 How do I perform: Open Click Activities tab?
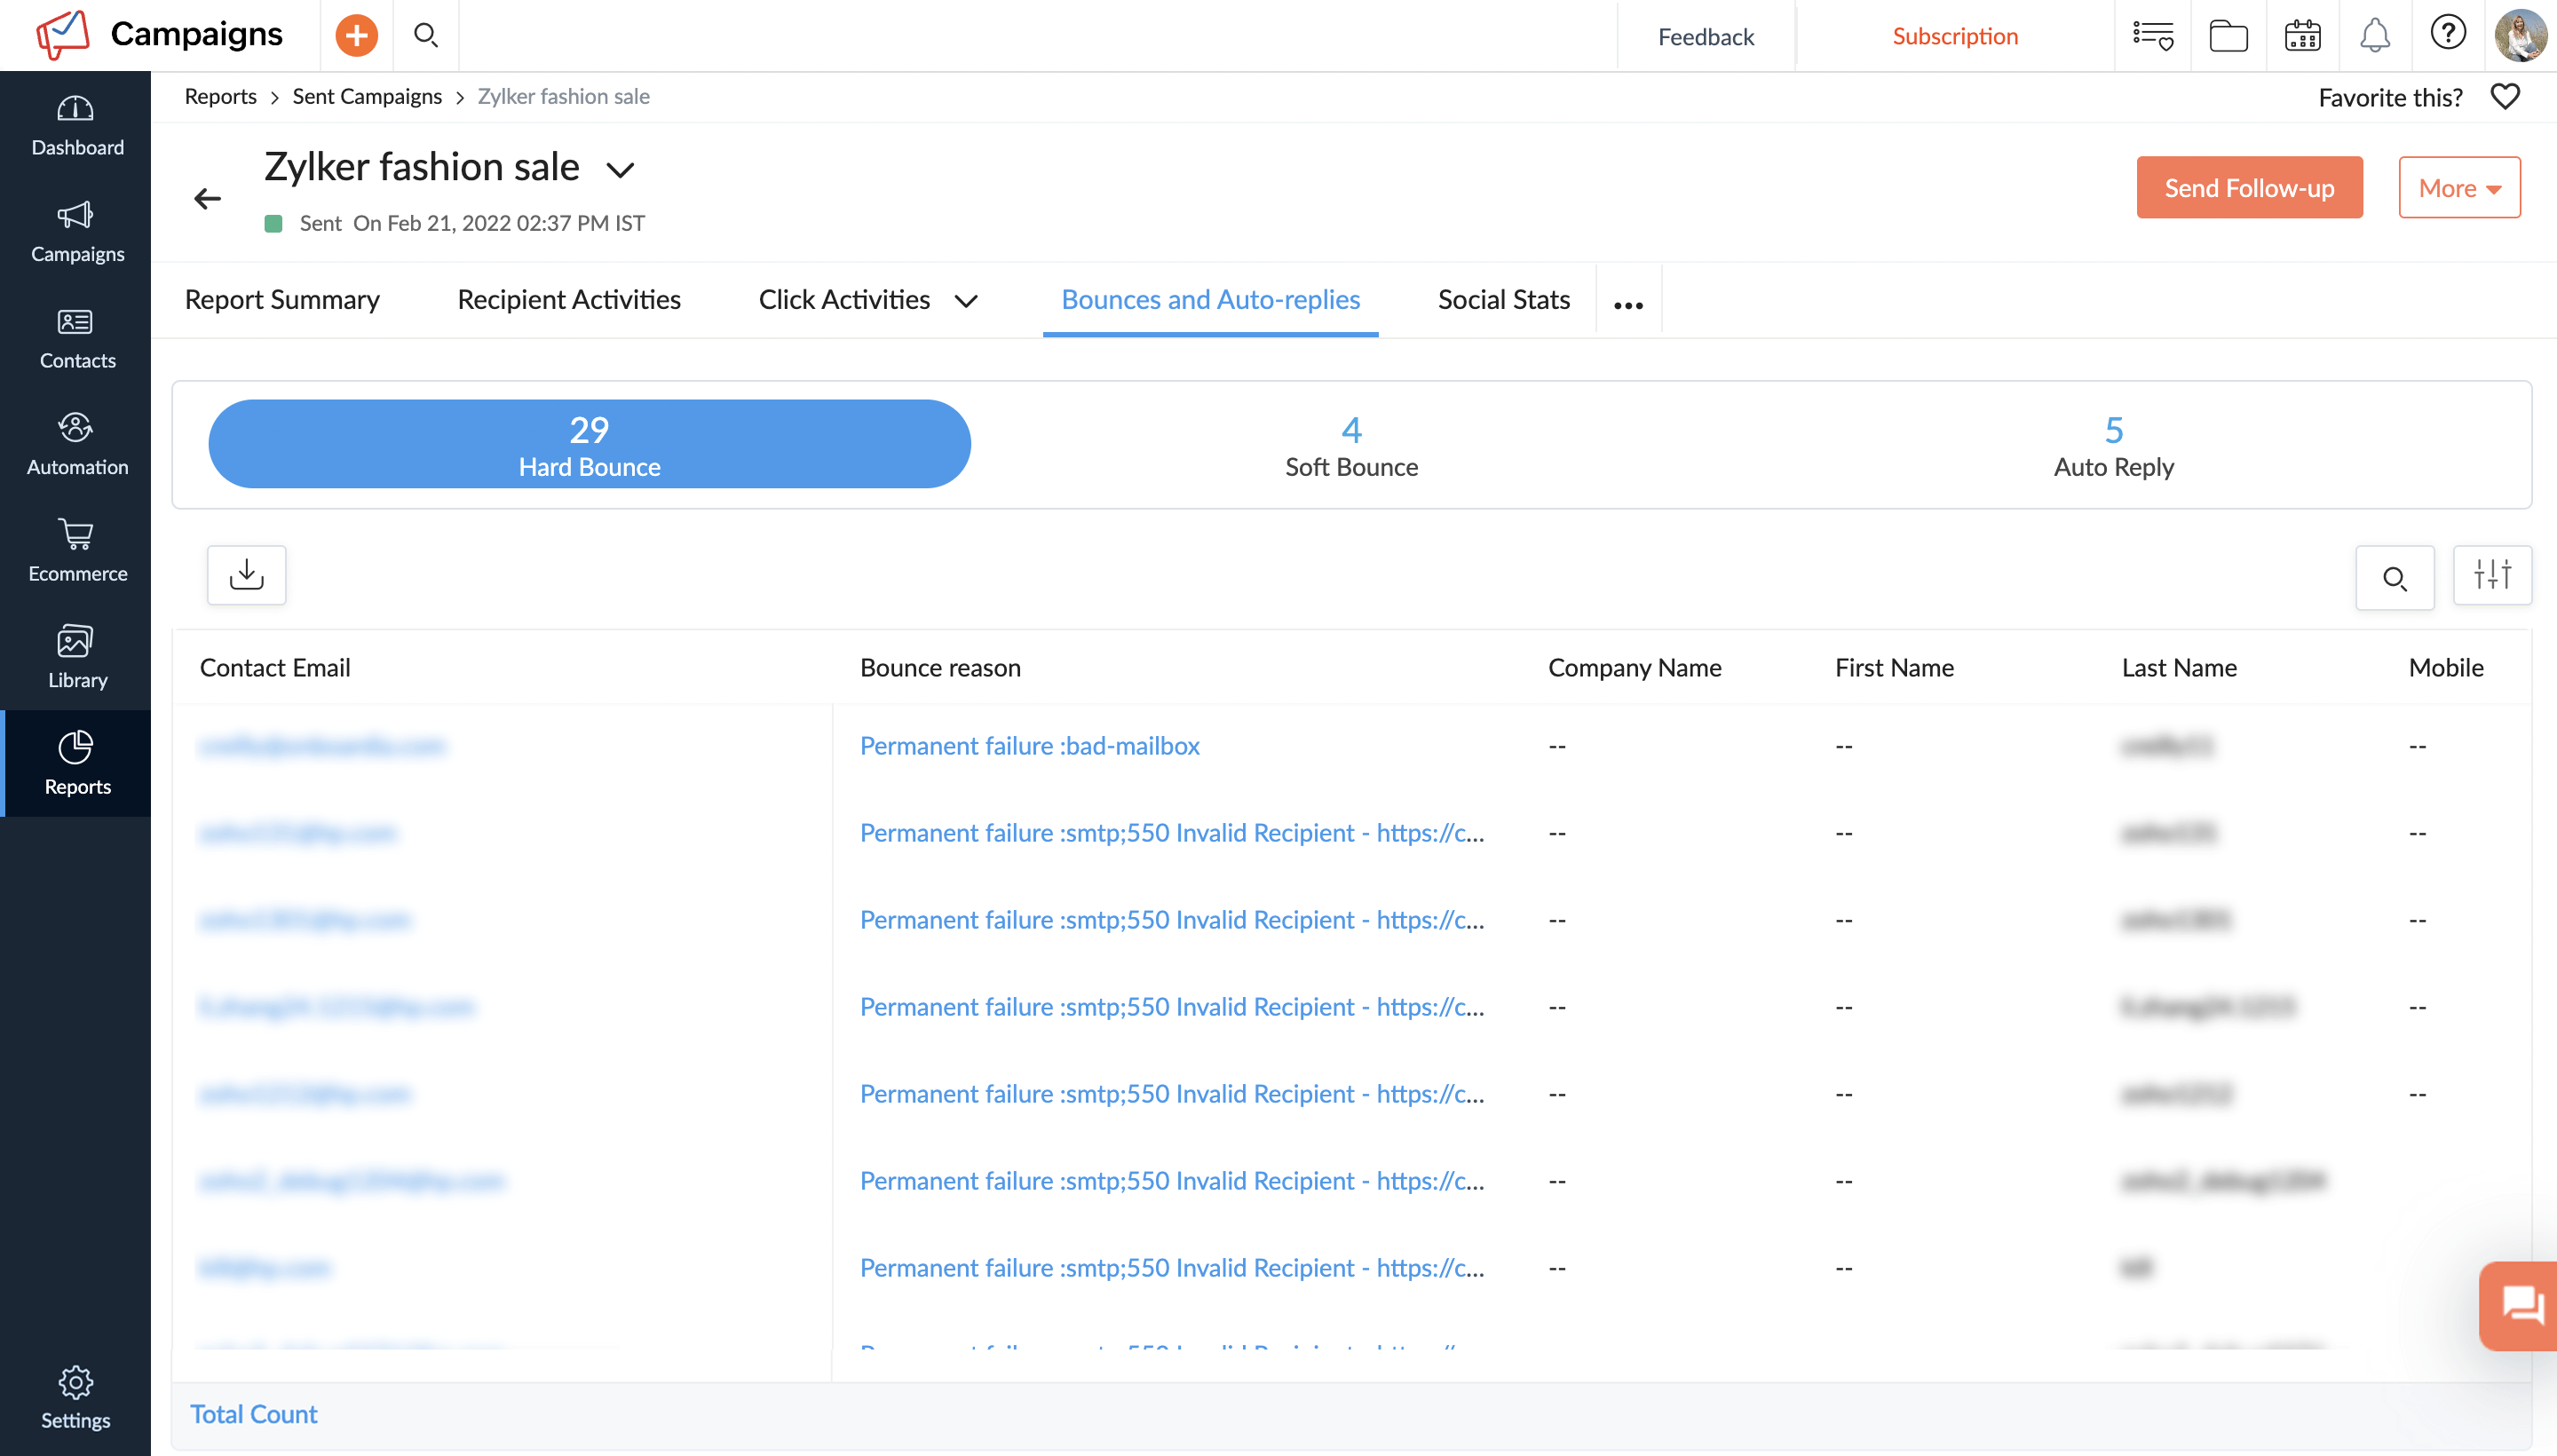pyautogui.click(x=844, y=299)
